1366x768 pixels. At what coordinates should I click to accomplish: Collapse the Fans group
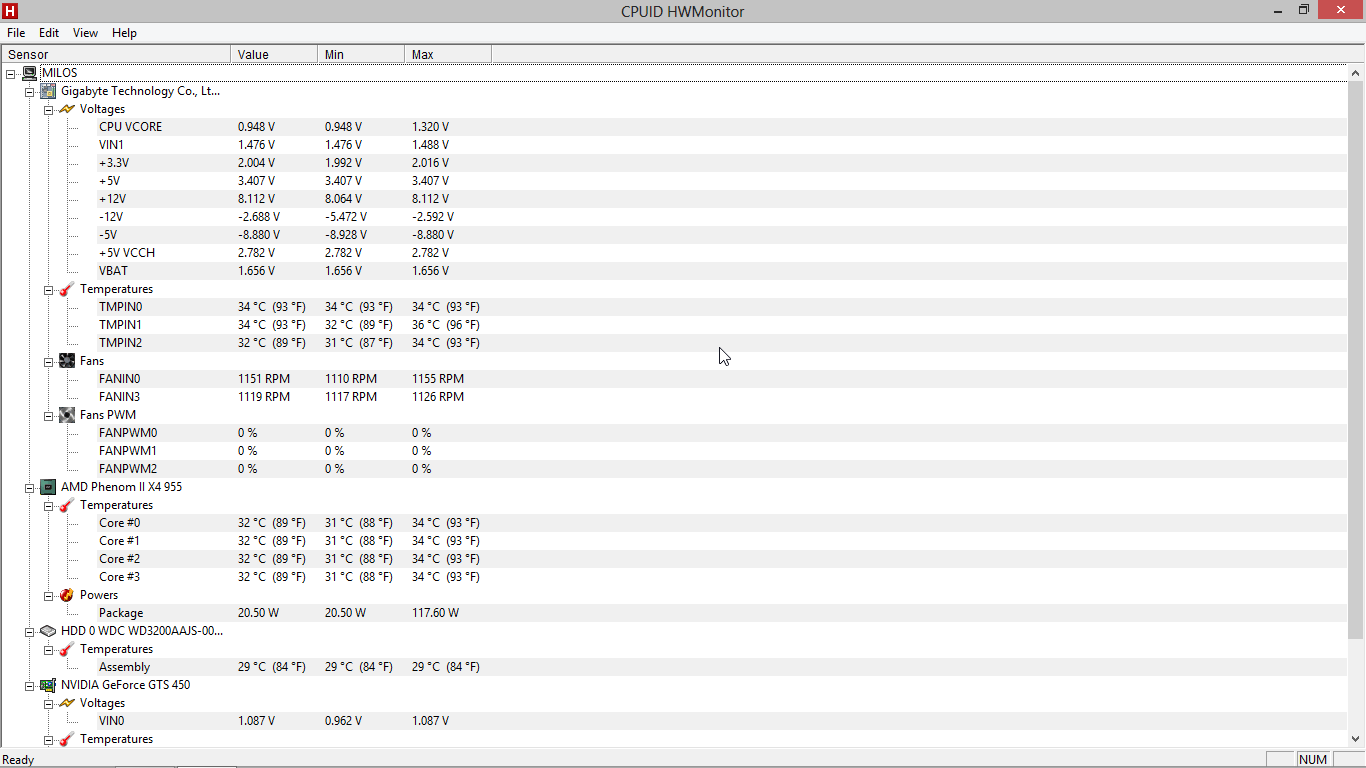[48, 361]
